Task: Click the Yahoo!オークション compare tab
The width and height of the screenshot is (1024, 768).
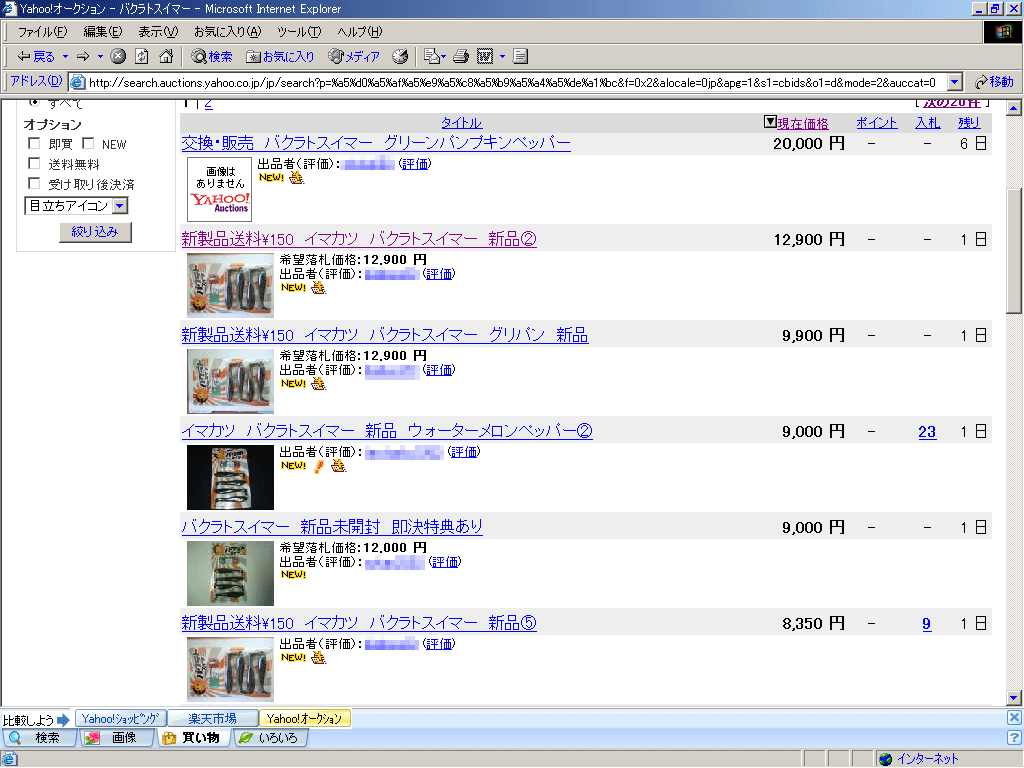Action: pyautogui.click(x=304, y=718)
